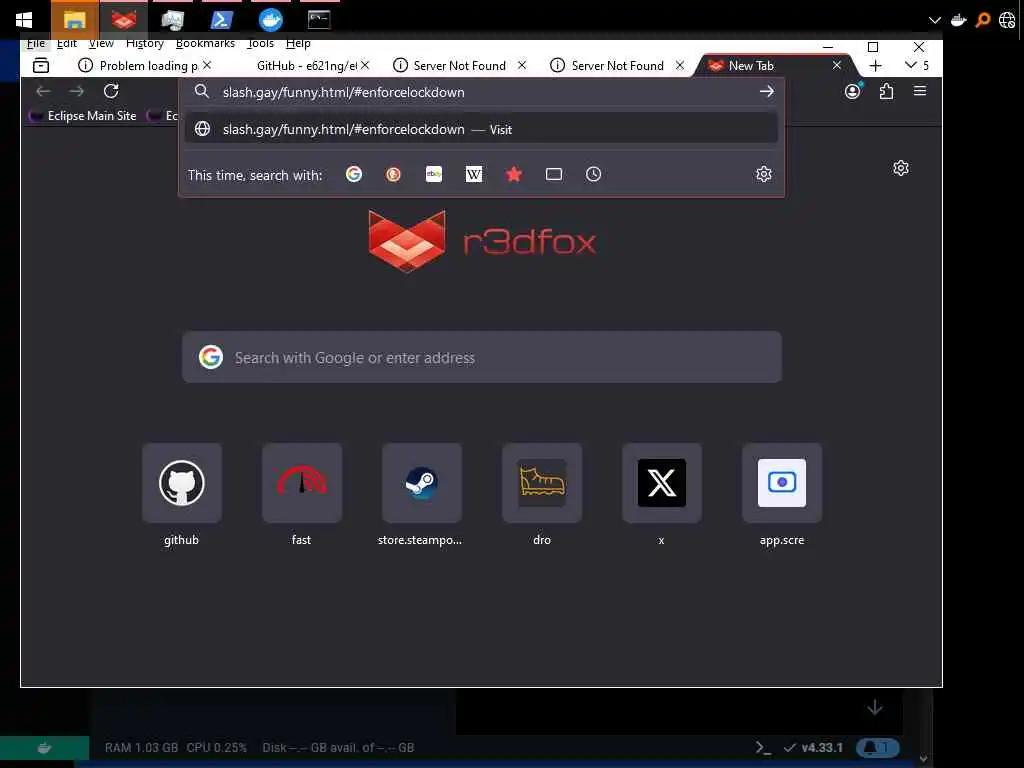1024x768 pixels.
Task: Open the account profile icon
Action: (852, 91)
